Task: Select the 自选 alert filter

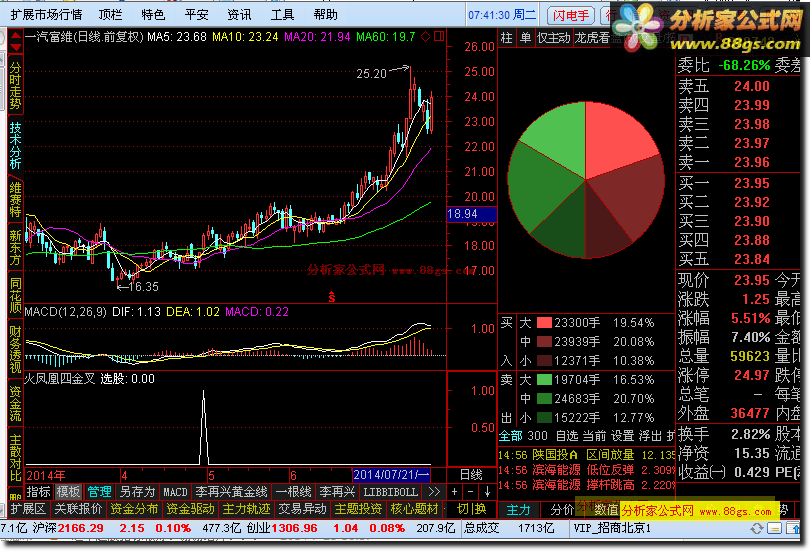Action: click(567, 436)
